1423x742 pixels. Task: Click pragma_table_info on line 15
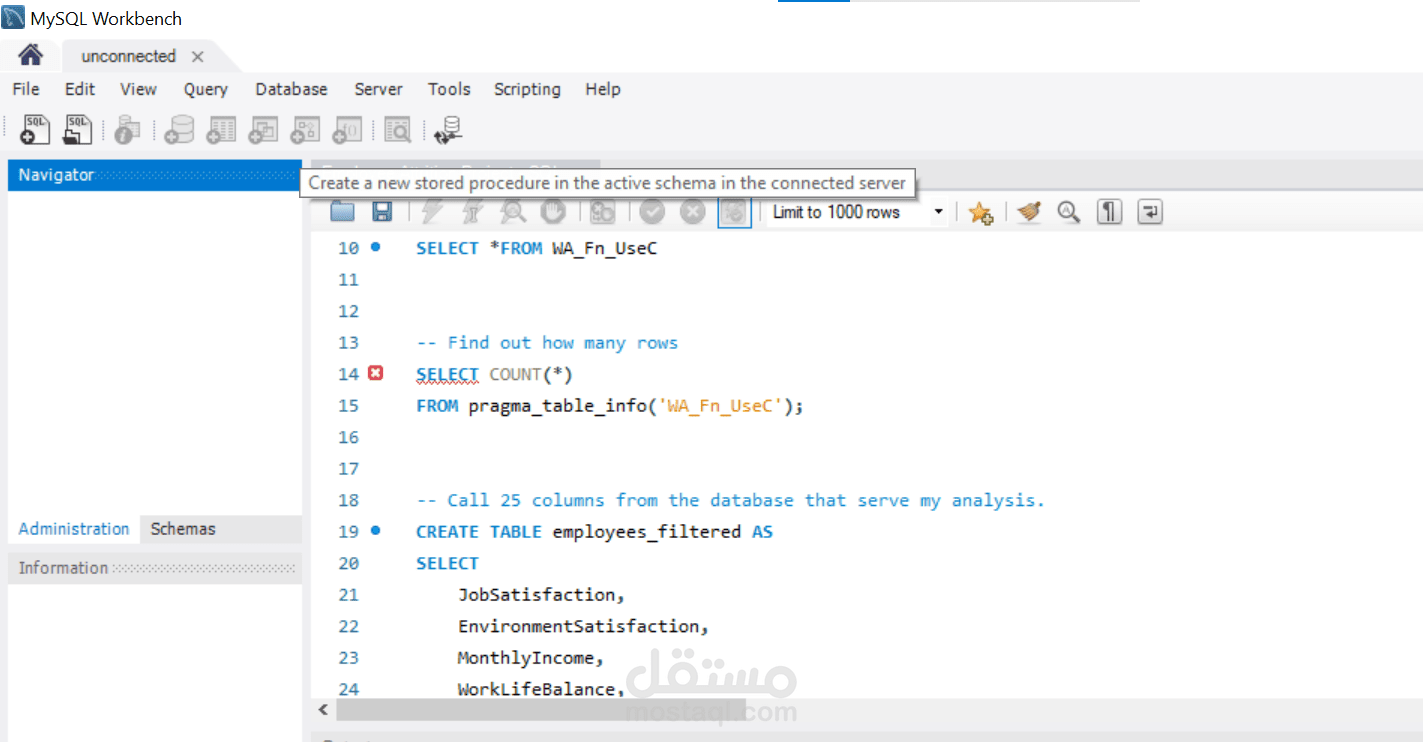(558, 406)
